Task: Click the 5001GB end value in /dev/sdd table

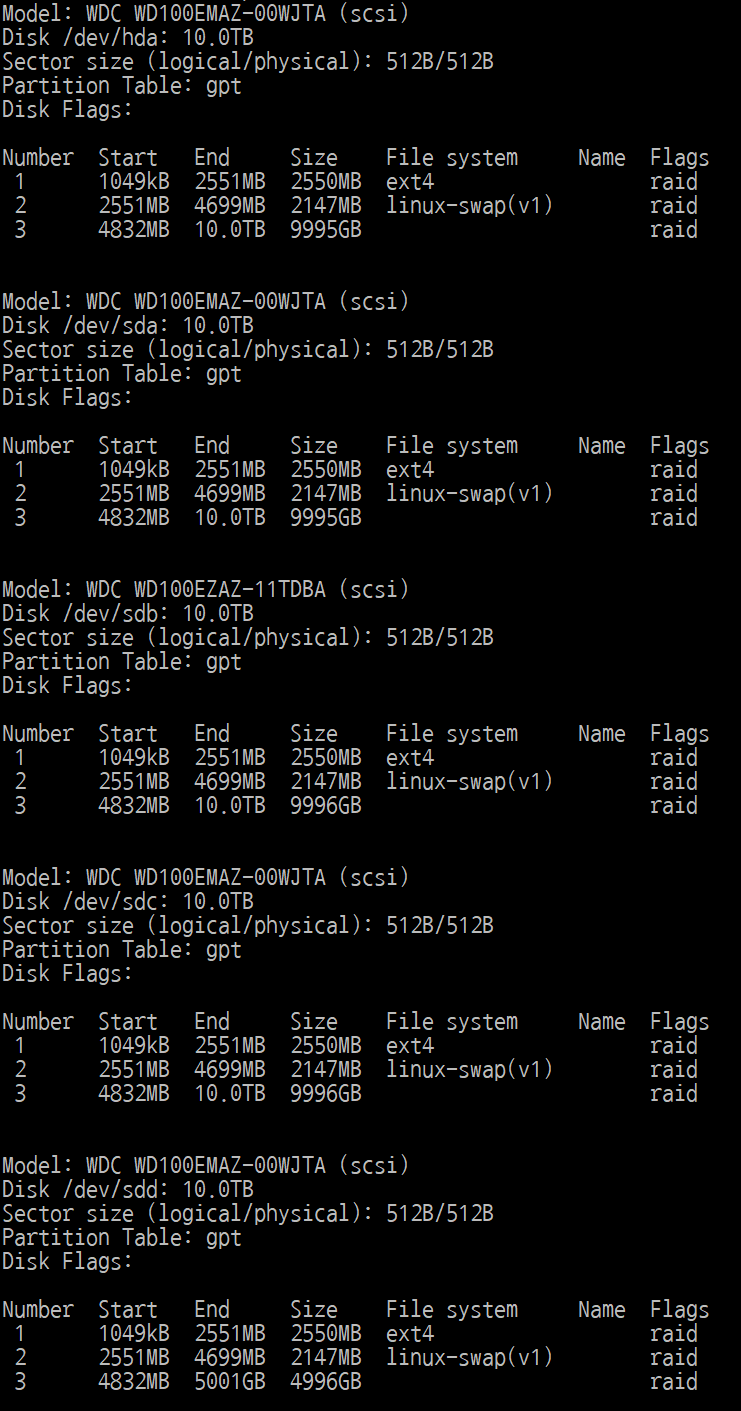Action: (229, 1382)
